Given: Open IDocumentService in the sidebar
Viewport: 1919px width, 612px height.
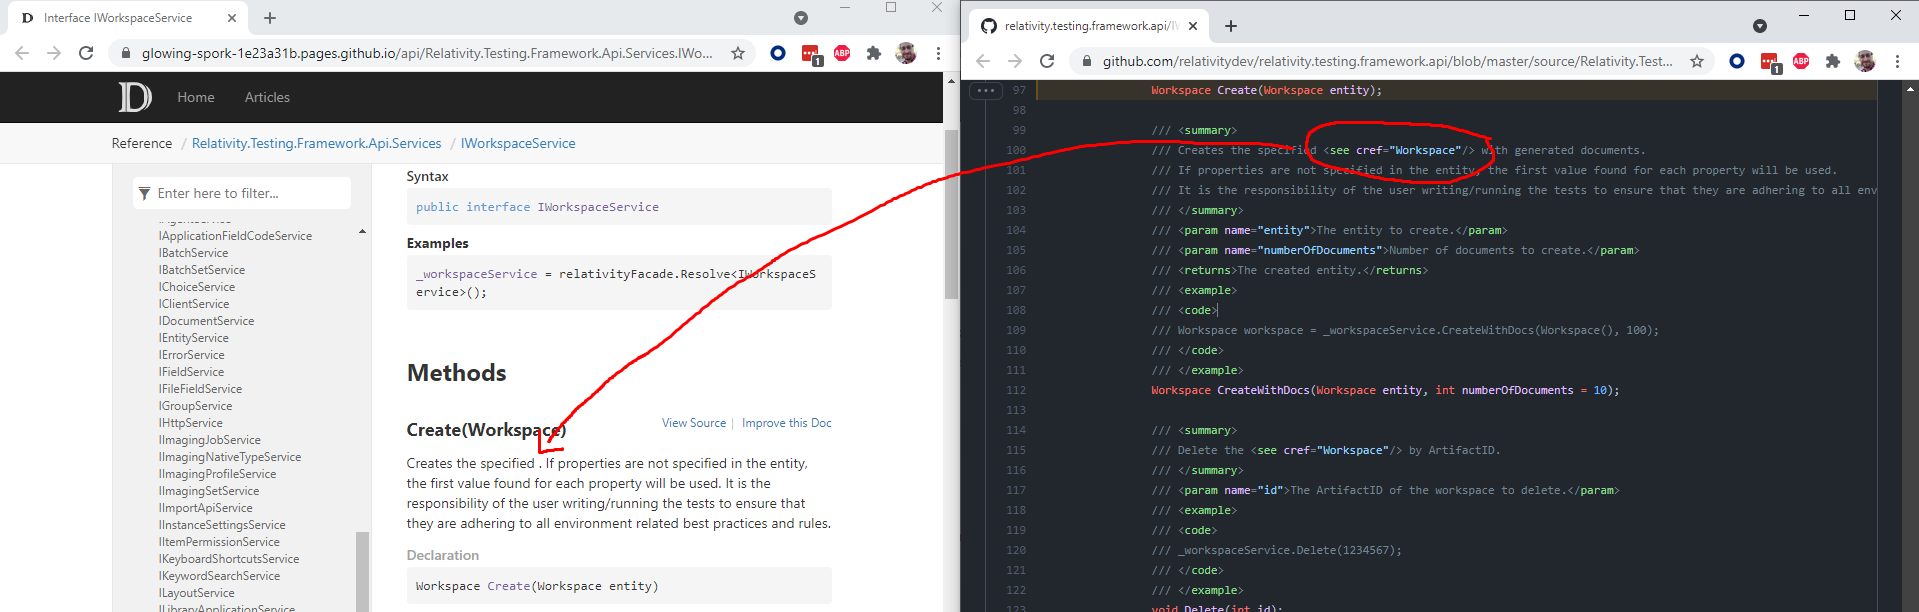Looking at the screenshot, I should pos(206,321).
